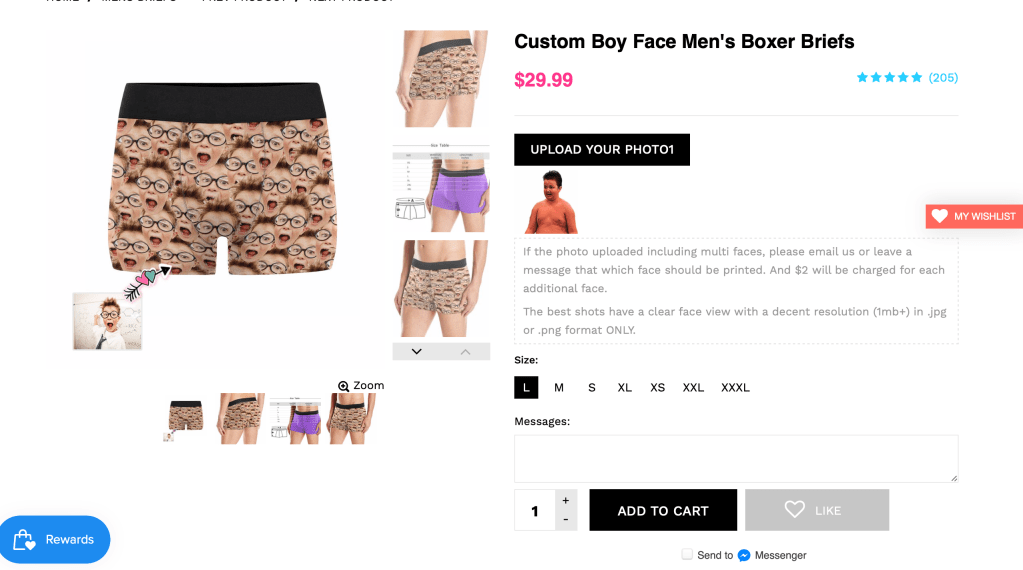This screenshot has height=570, width=1023.
Task: Click the Zoom magnifier icon
Action: tap(344, 386)
